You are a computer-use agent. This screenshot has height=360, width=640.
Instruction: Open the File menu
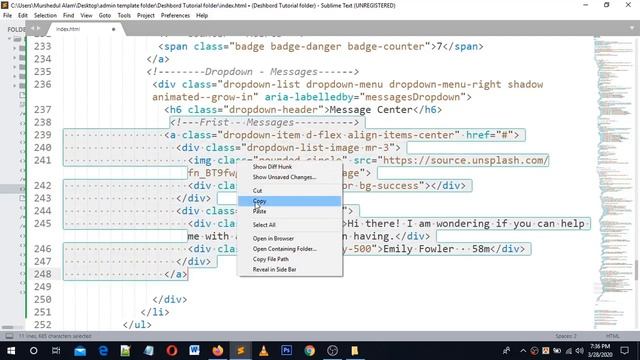point(7,16)
